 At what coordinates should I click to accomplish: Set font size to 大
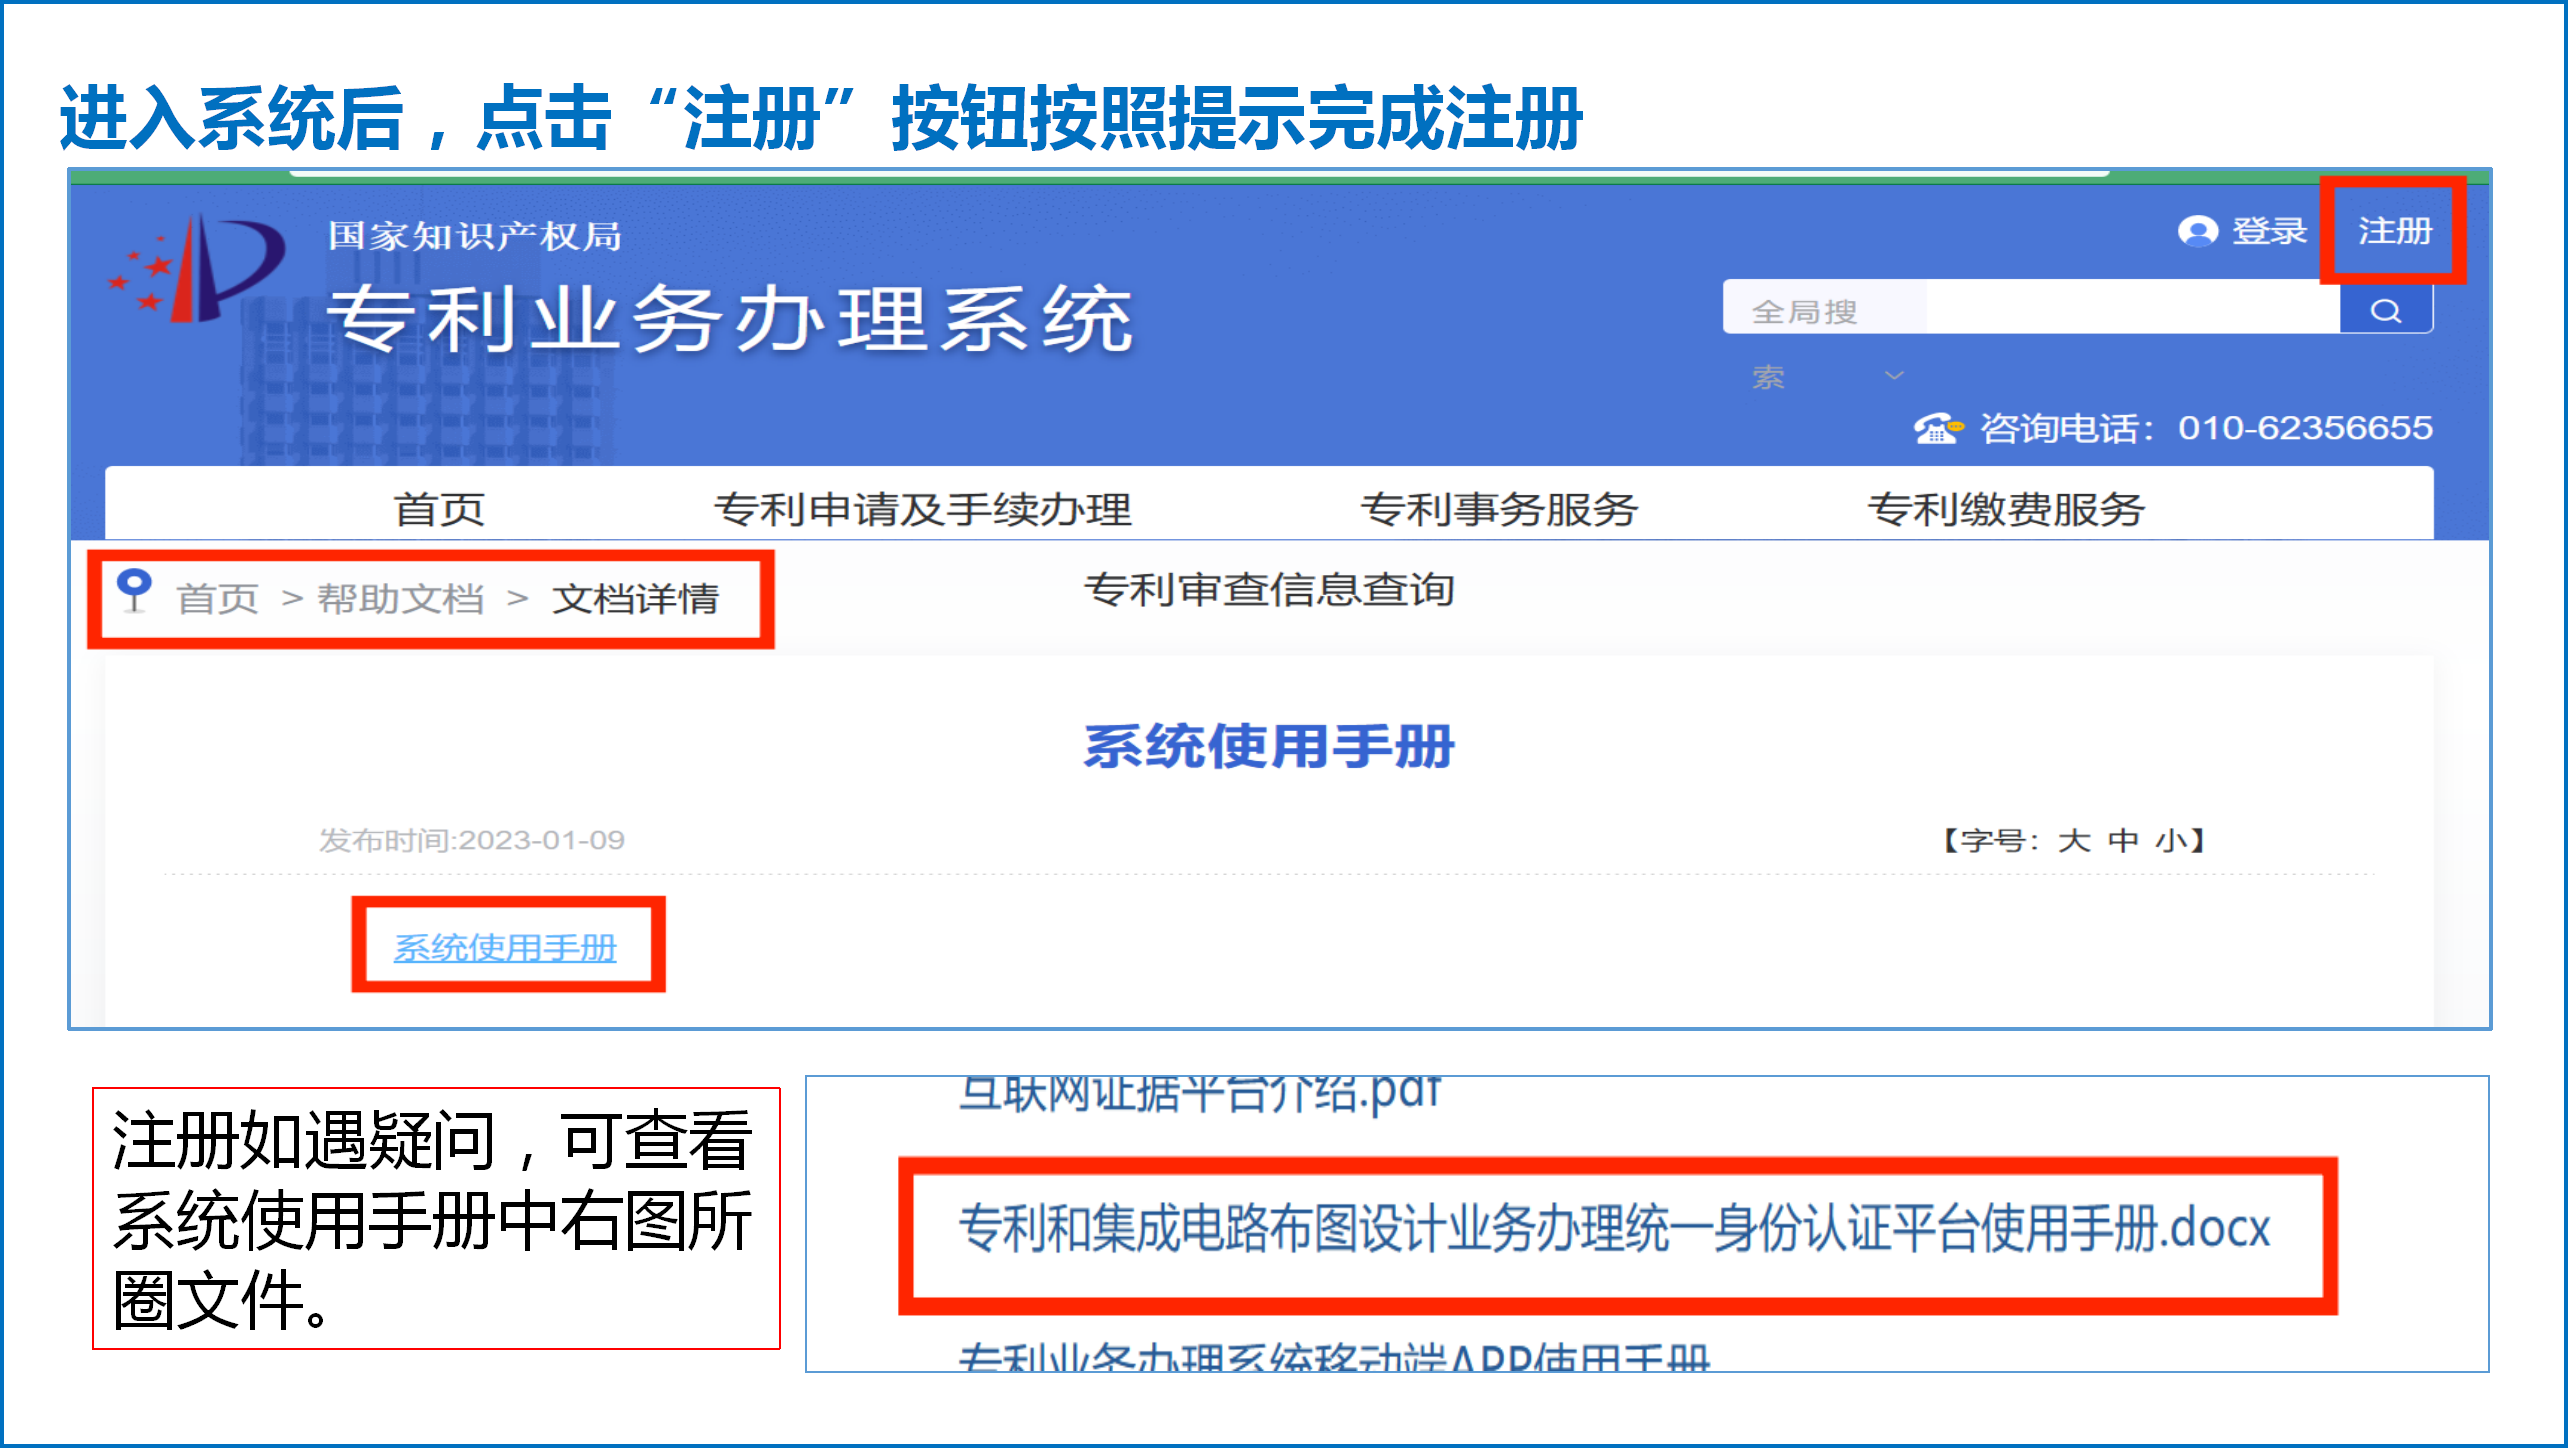click(x=2073, y=840)
